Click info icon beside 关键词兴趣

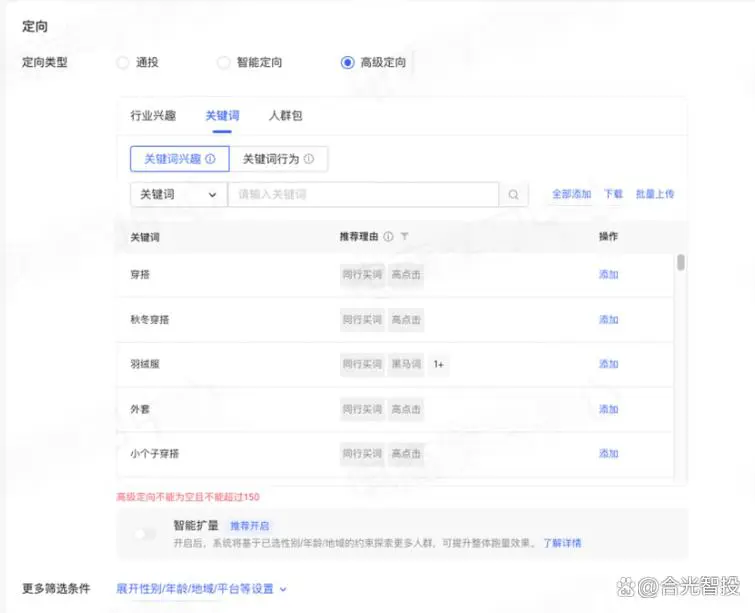[x=210, y=159]
